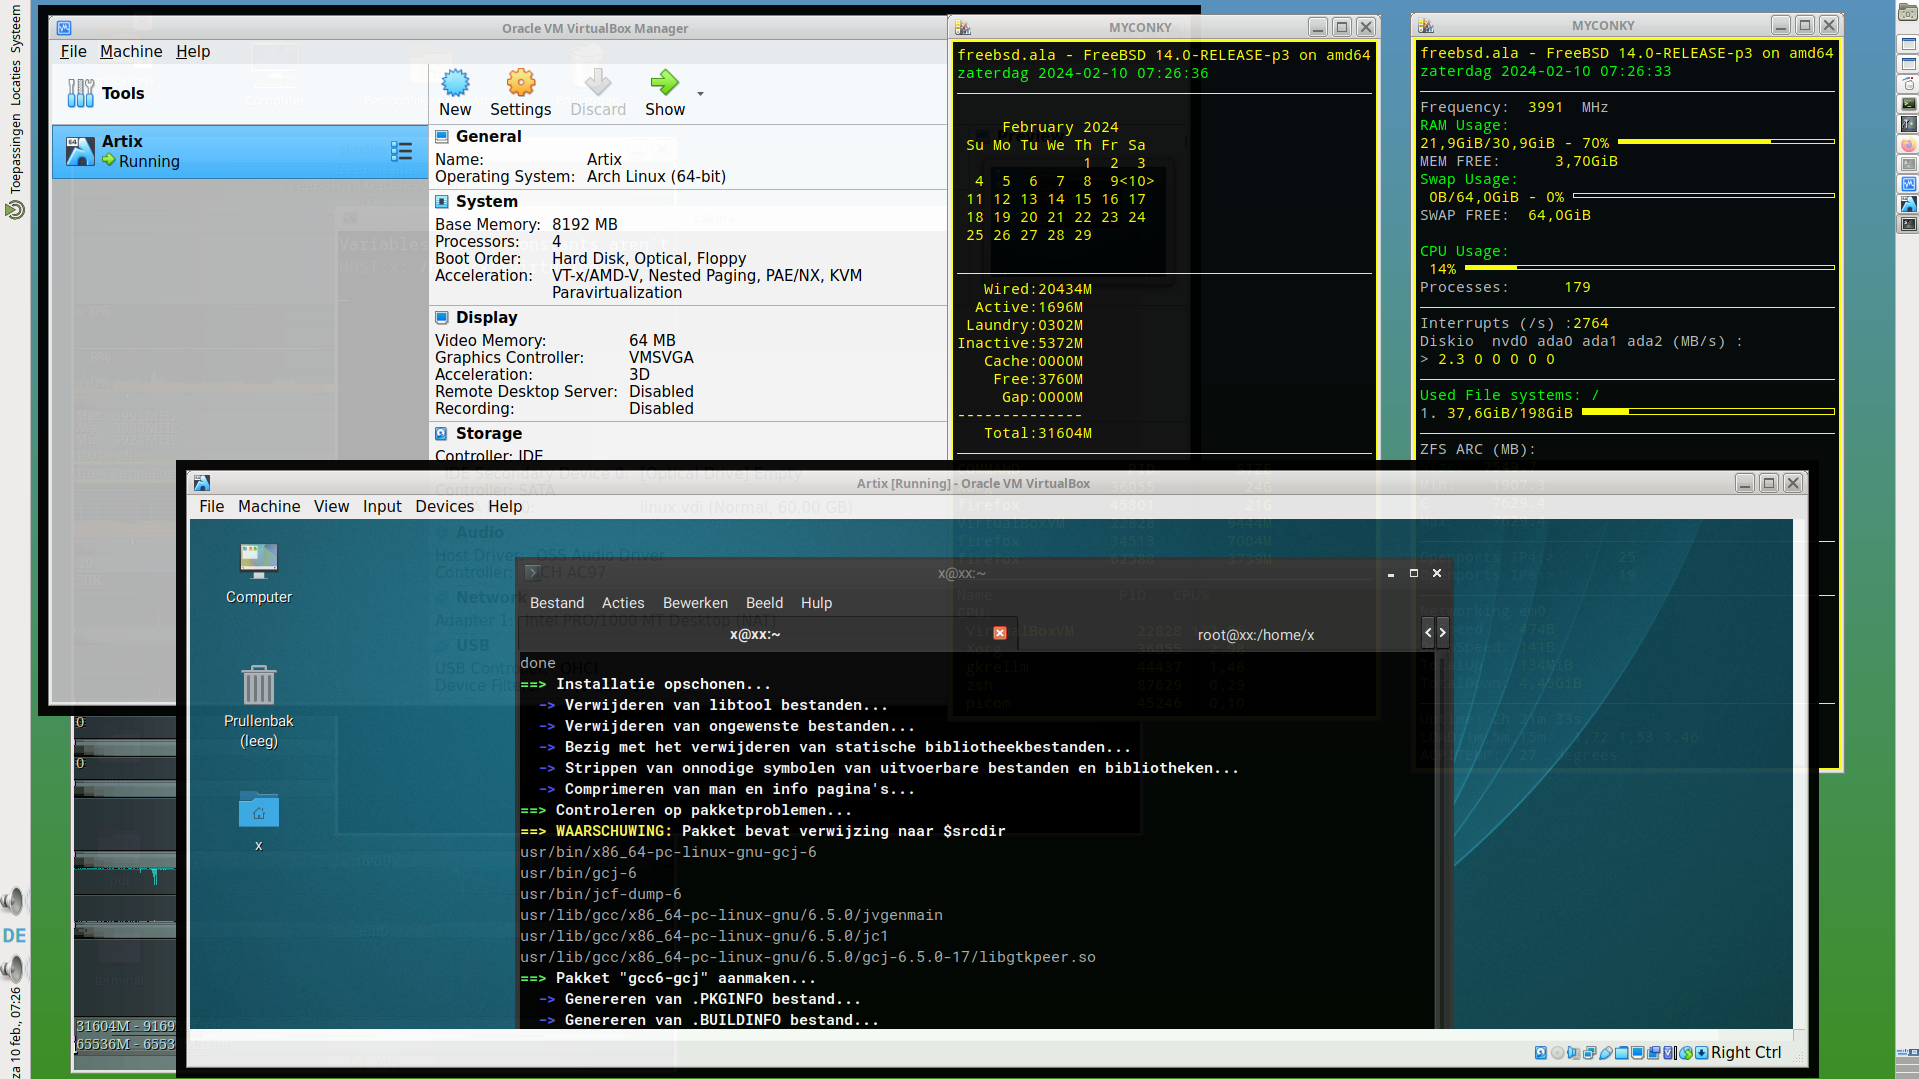Click optical disc icon in VM status bar
Screen dimensions: 1919x1079
(1557, 1052)
